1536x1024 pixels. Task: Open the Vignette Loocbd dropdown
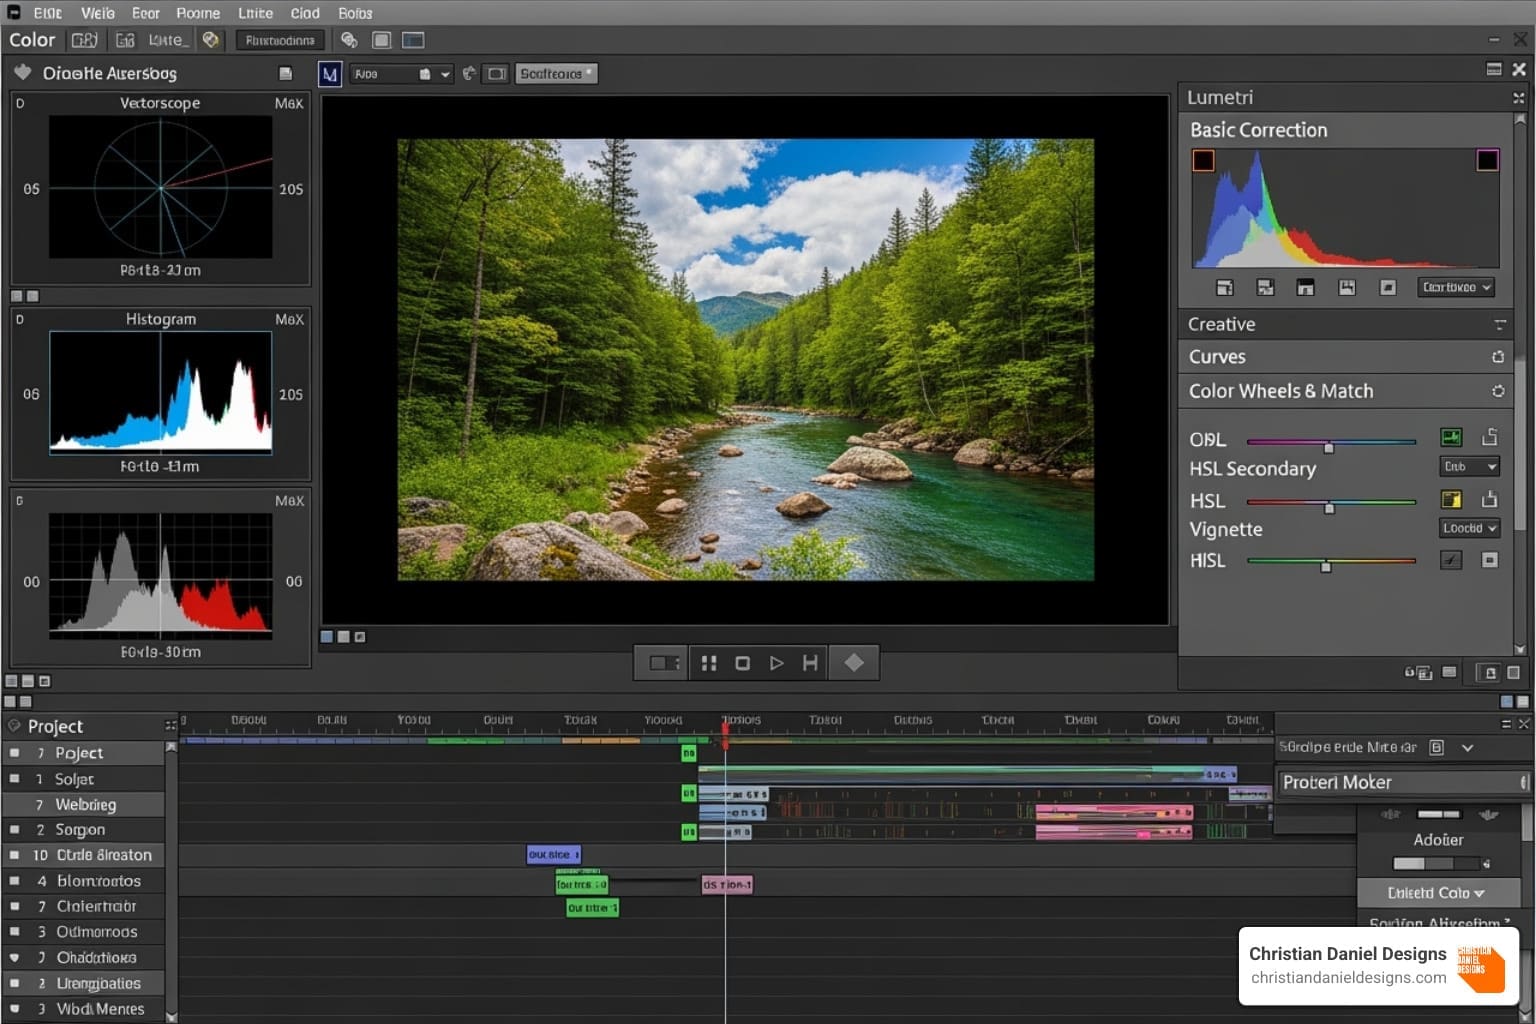[x=1468, y=528]
